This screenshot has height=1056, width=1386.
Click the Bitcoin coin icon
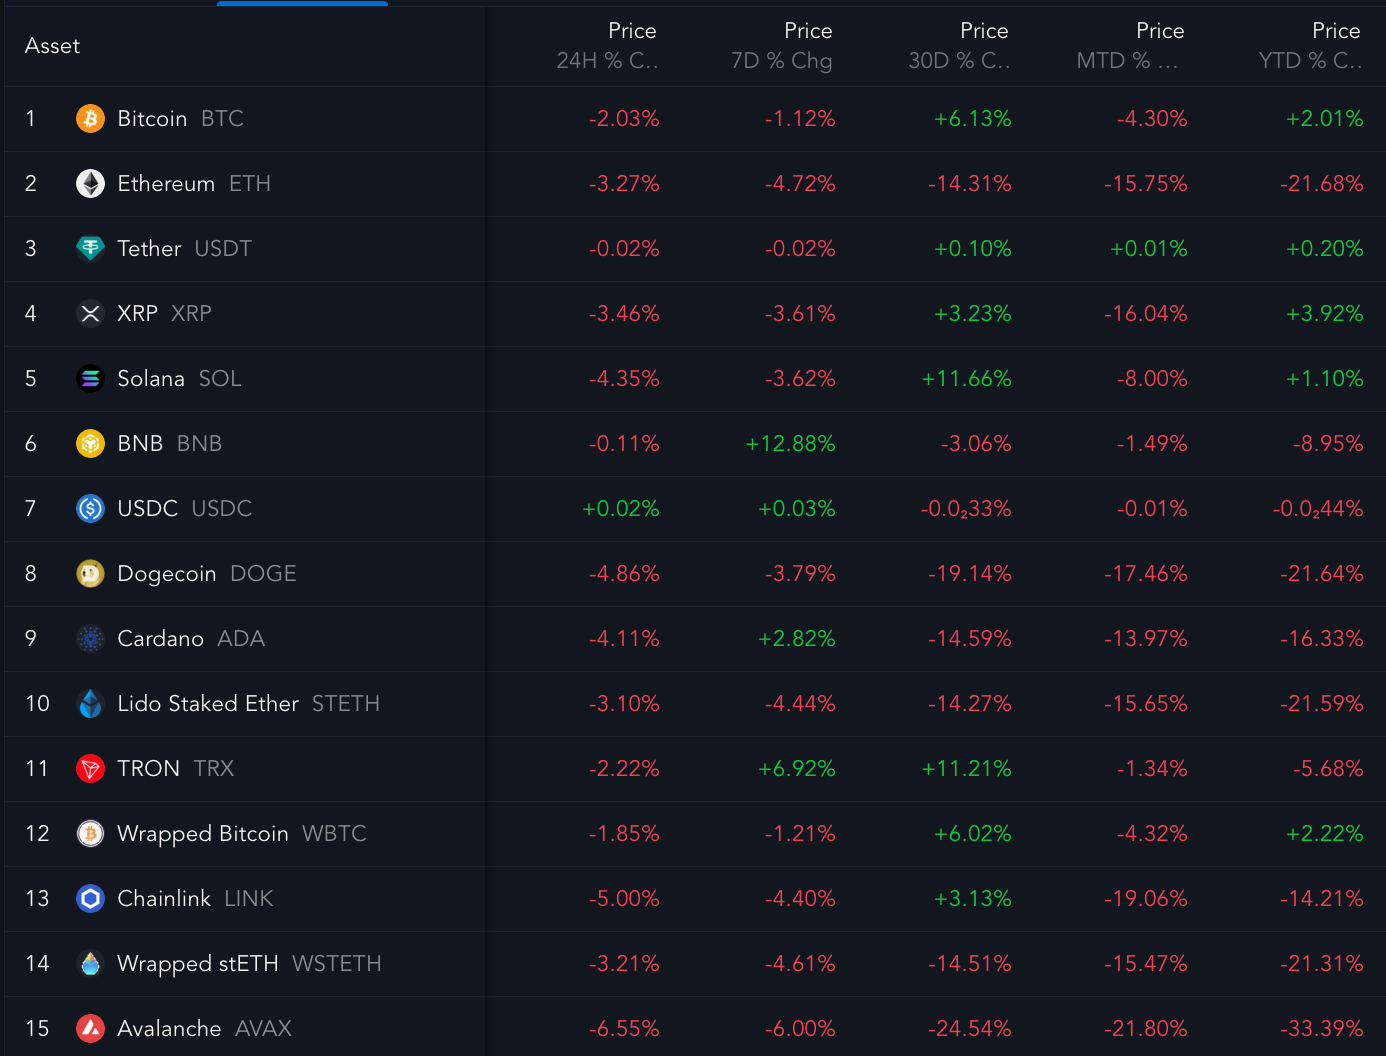click(x=90, y=119)
